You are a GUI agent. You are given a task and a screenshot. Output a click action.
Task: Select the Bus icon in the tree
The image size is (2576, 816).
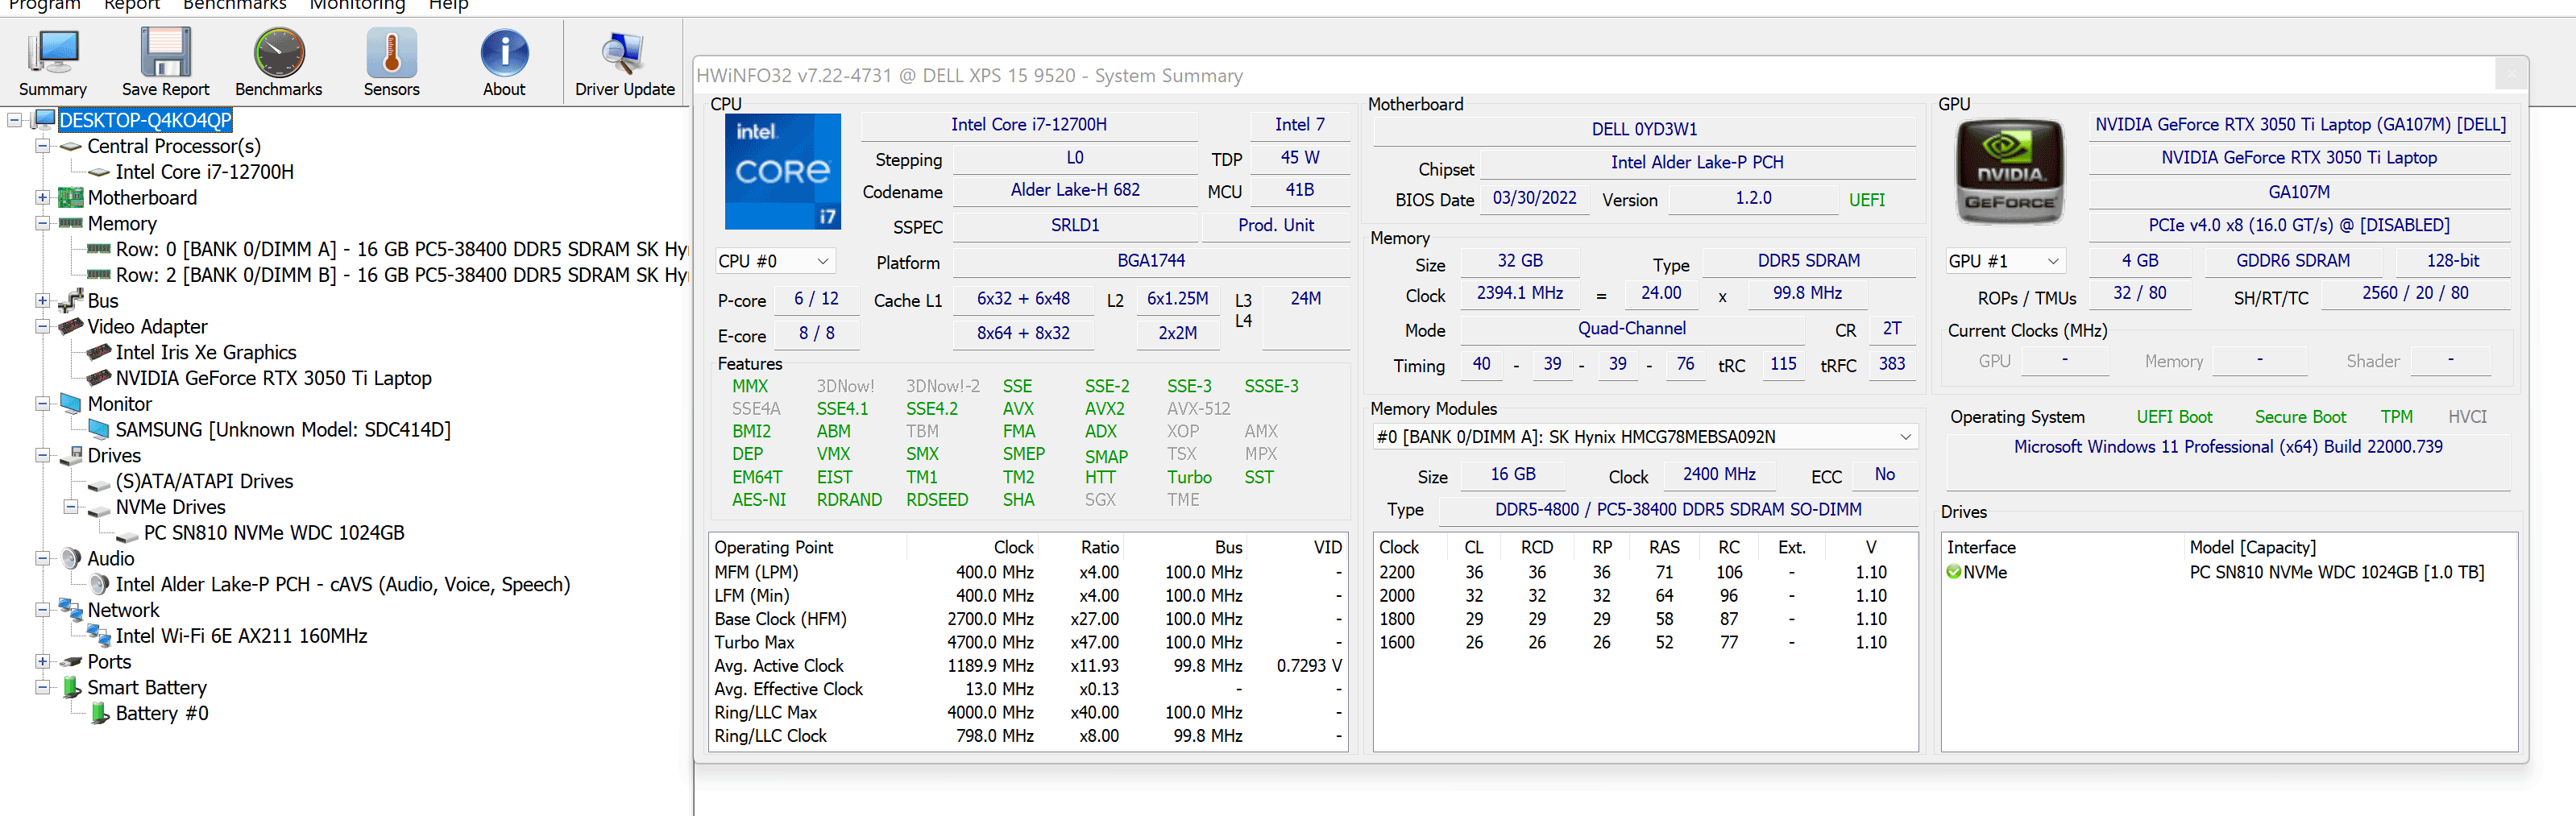tap(70, 301)
